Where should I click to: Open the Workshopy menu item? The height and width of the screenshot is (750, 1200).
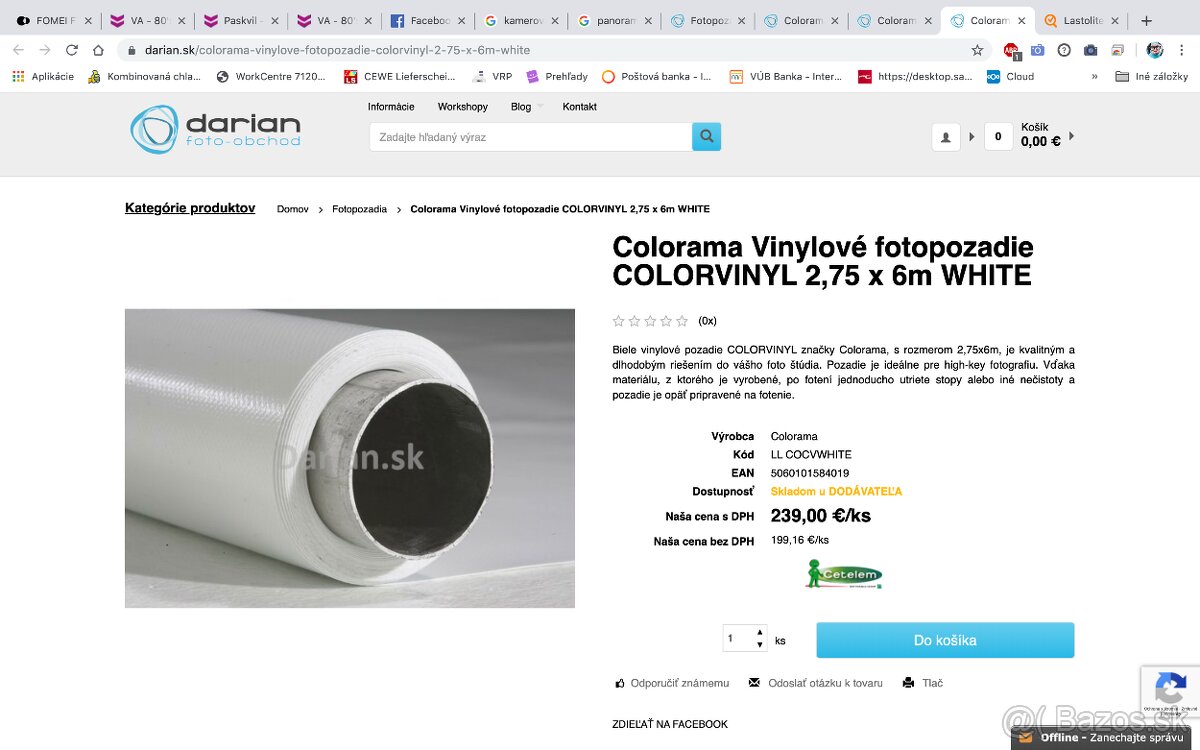click(462, 107)
